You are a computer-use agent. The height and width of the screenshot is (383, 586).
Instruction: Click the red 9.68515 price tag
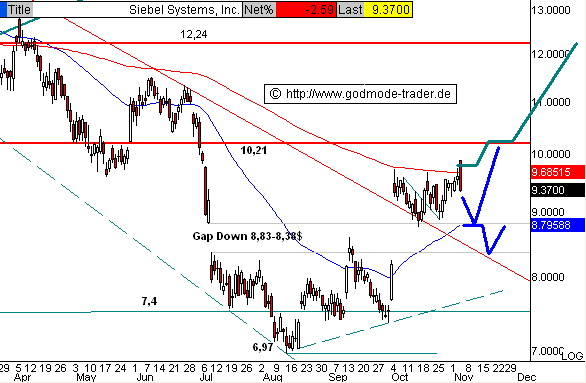coord(558,172)
